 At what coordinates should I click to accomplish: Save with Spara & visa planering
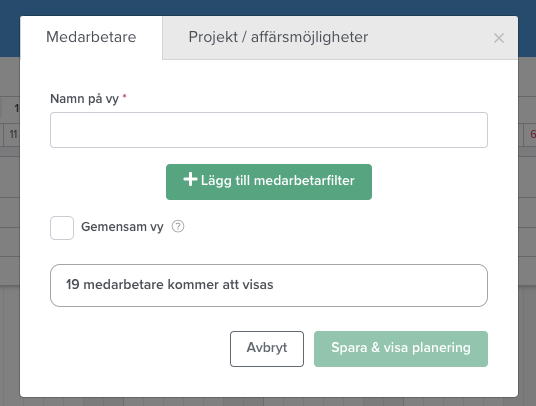401,349
